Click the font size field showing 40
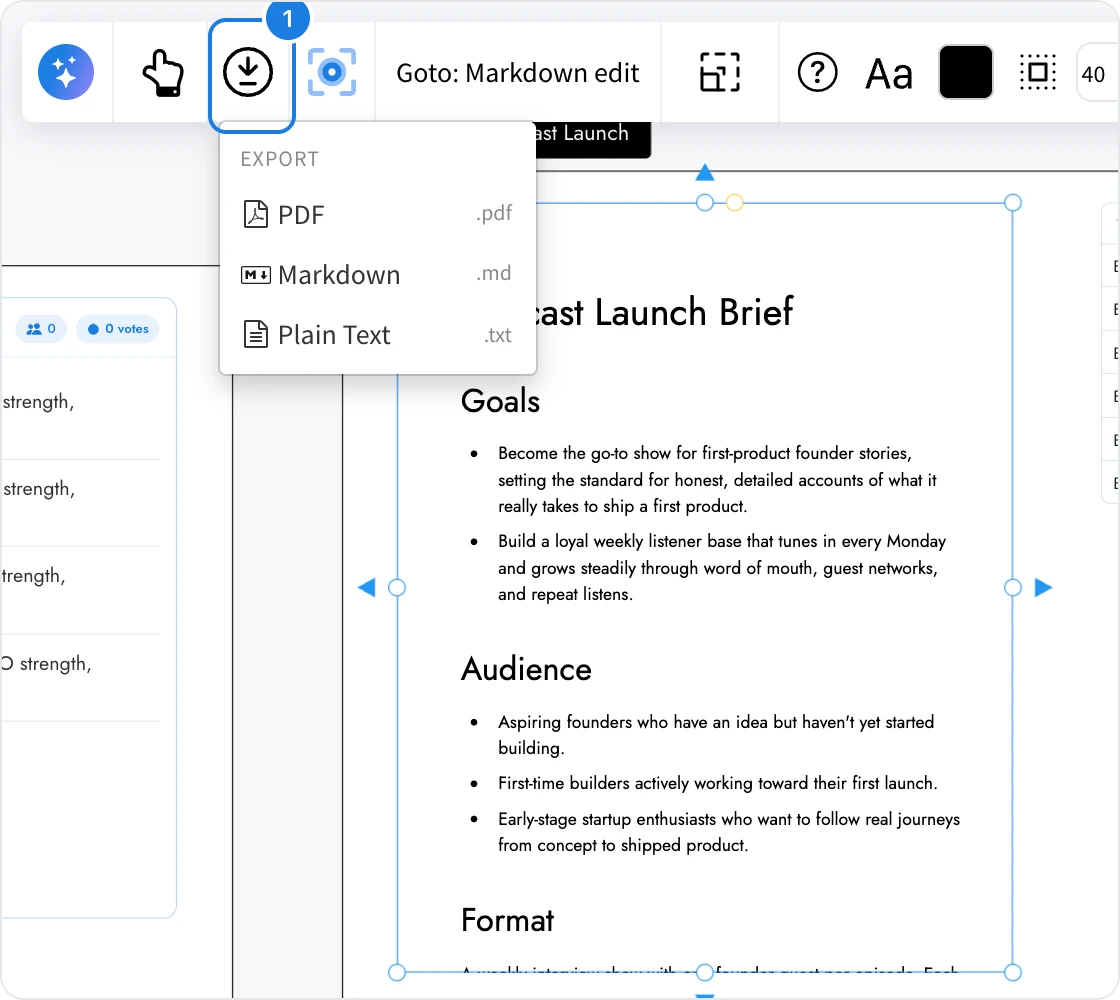Screen dimensions: 1120x1000 tap(1096, 74)
